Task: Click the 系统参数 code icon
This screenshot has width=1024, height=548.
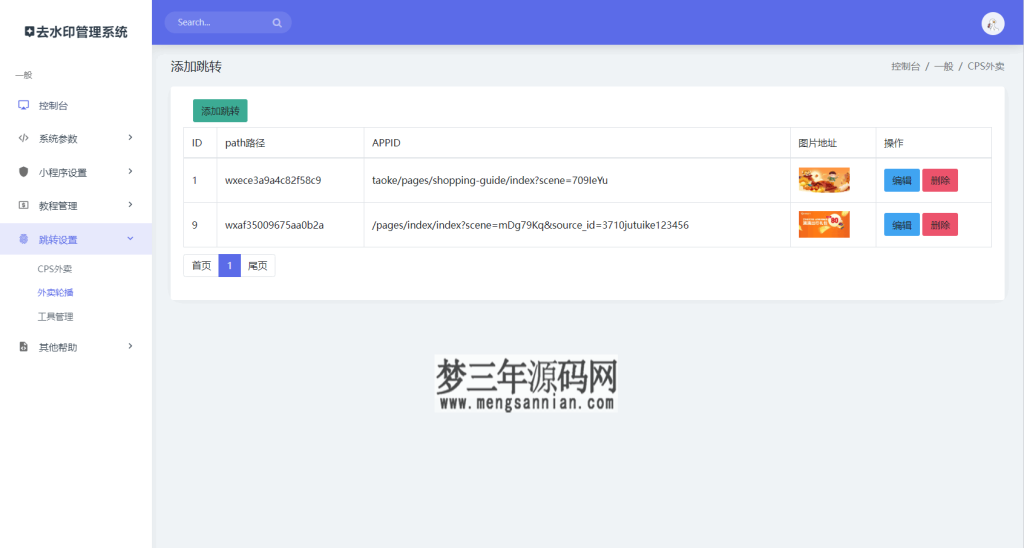Action: click(x=24, y=138)
